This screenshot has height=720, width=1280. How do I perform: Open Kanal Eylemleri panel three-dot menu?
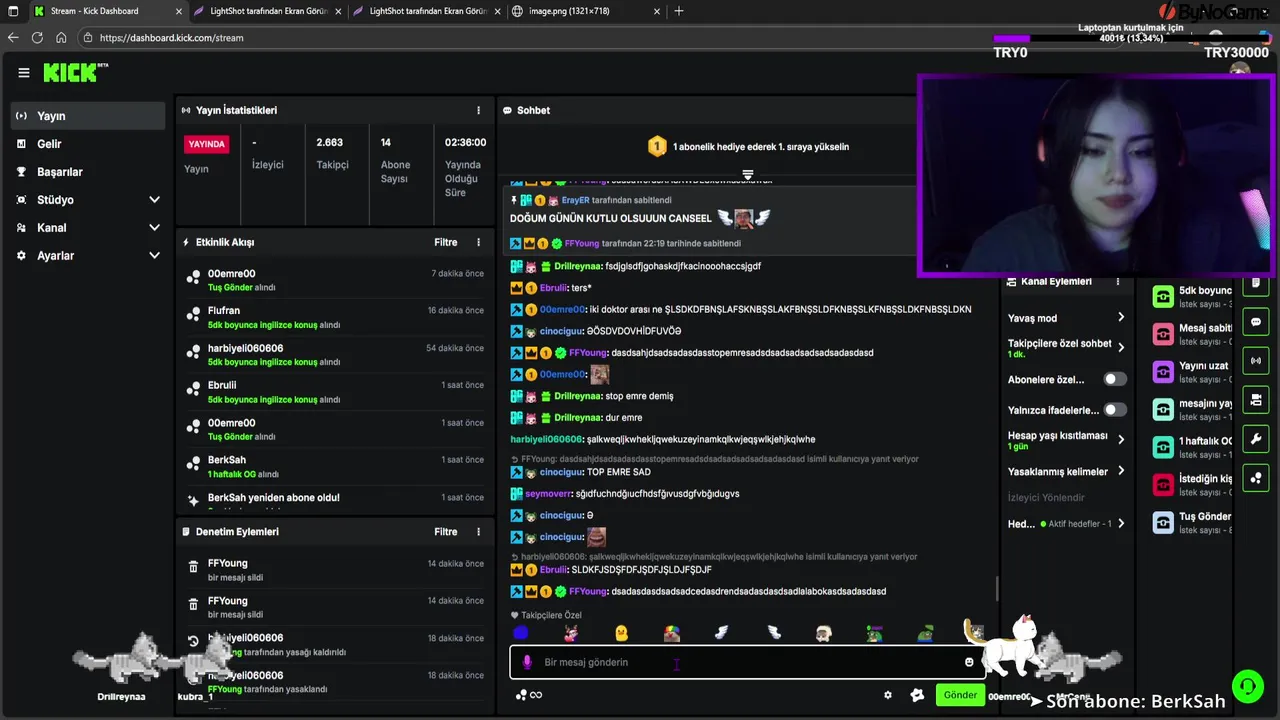pyautogui.click(x=1117, y=281)
